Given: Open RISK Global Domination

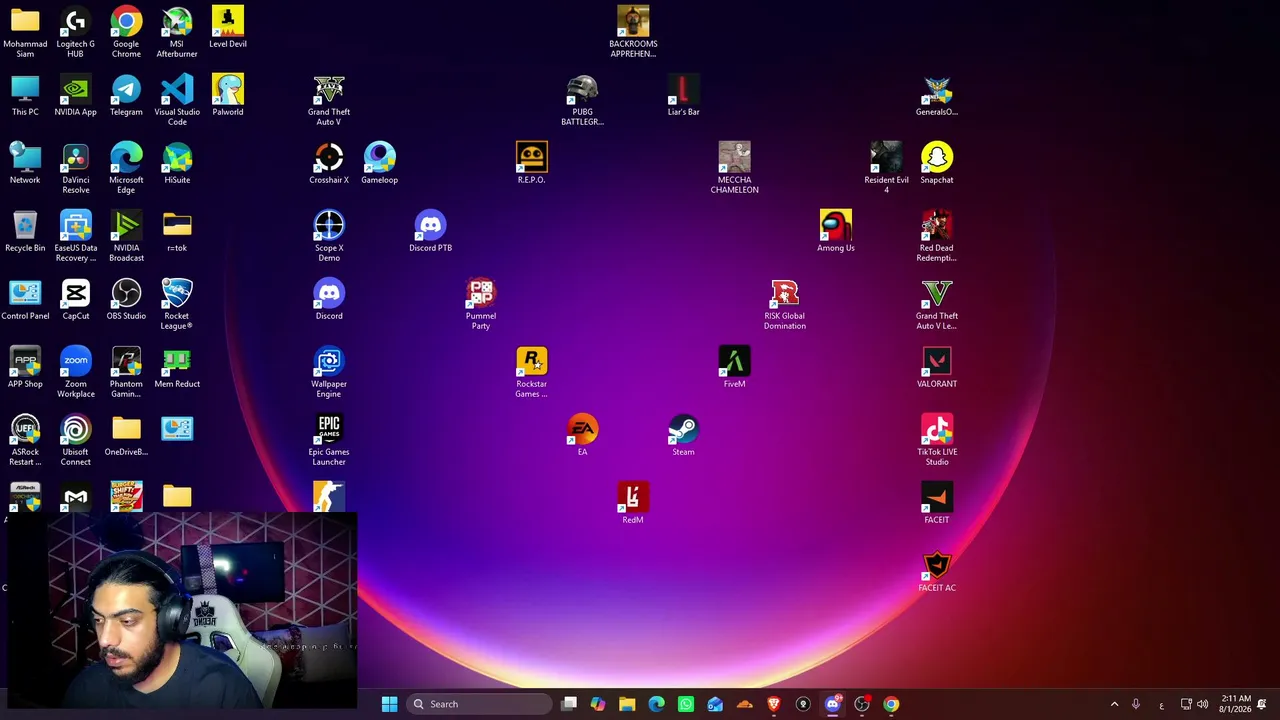Looking at the screenshot, I should [x=785, y=304].
